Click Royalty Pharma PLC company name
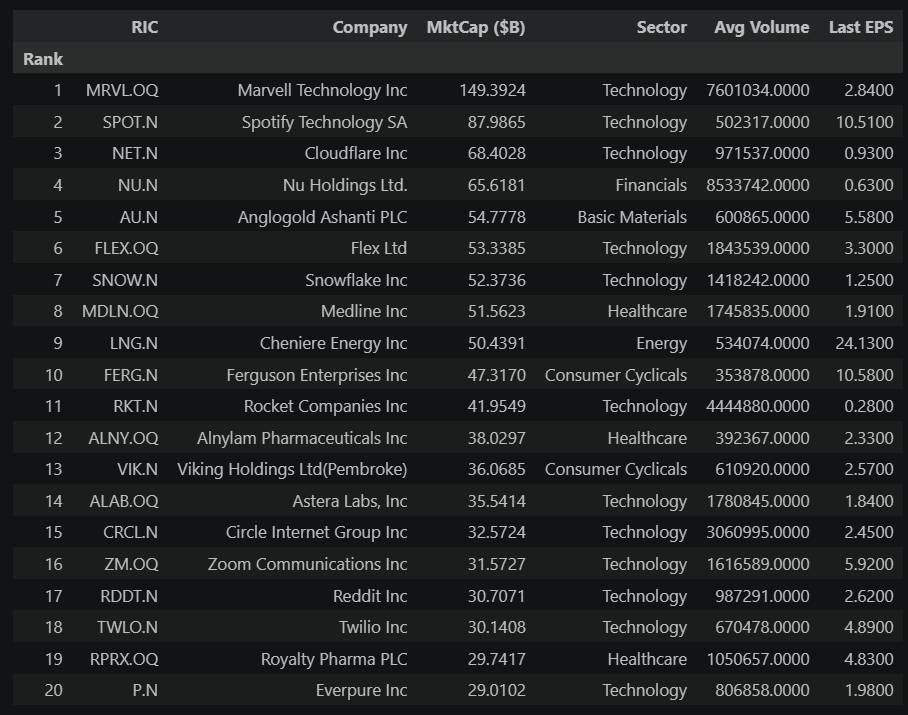The image size is (908, 715). tap(334, 659)
